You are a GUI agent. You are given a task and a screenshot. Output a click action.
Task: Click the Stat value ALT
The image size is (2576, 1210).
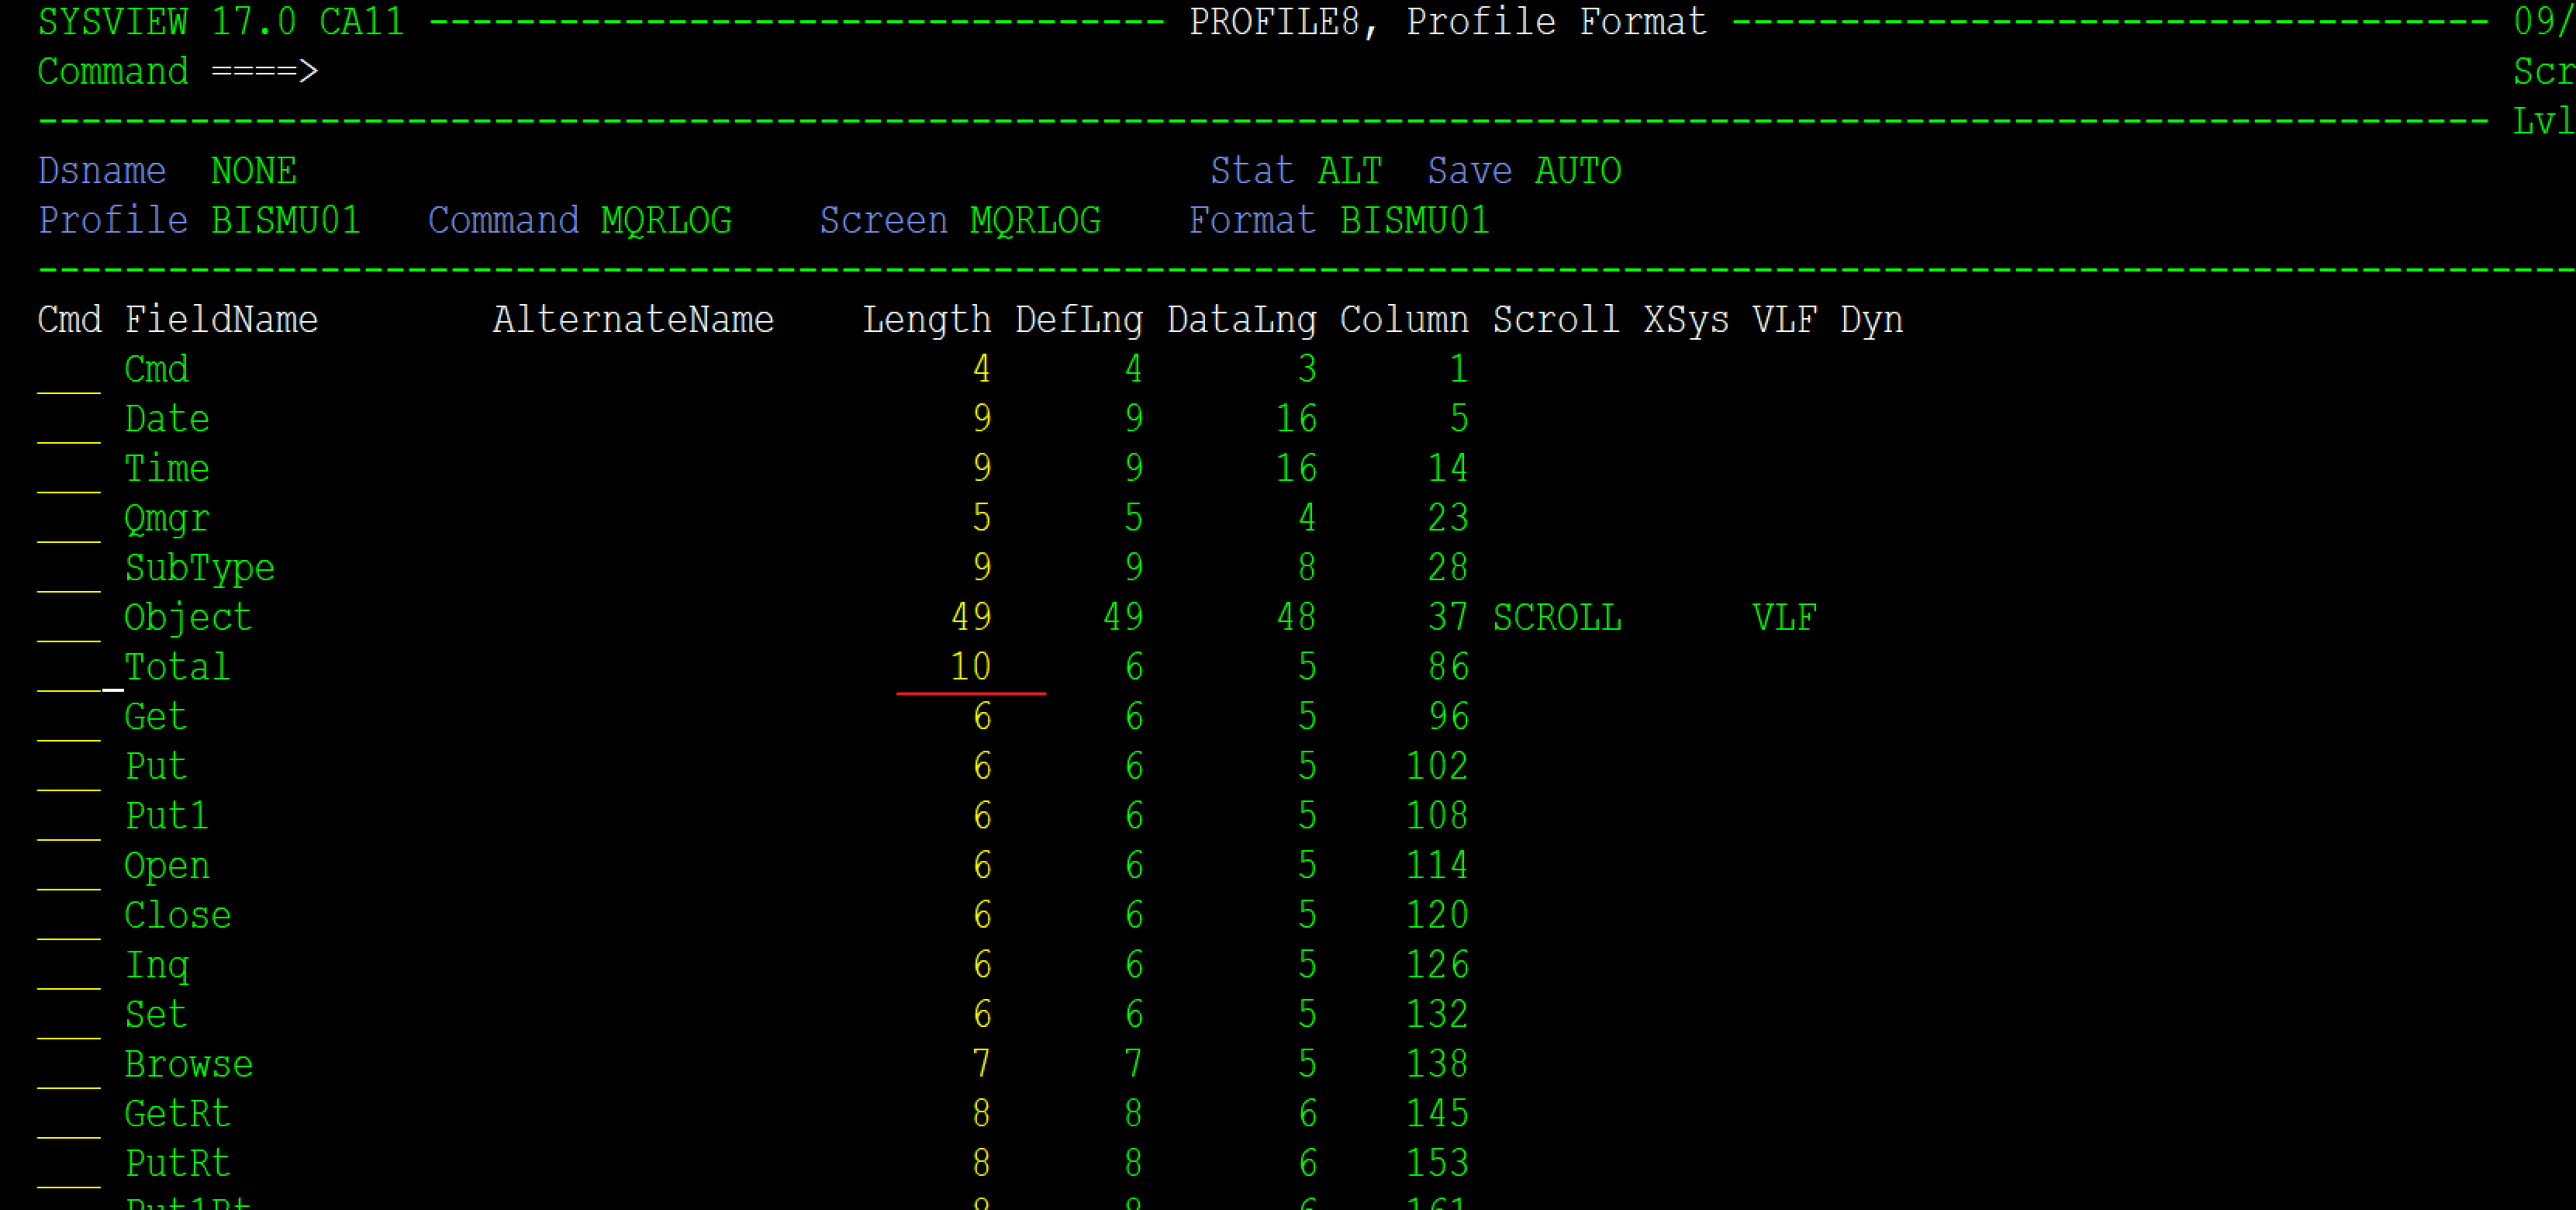pos(1350,170)
